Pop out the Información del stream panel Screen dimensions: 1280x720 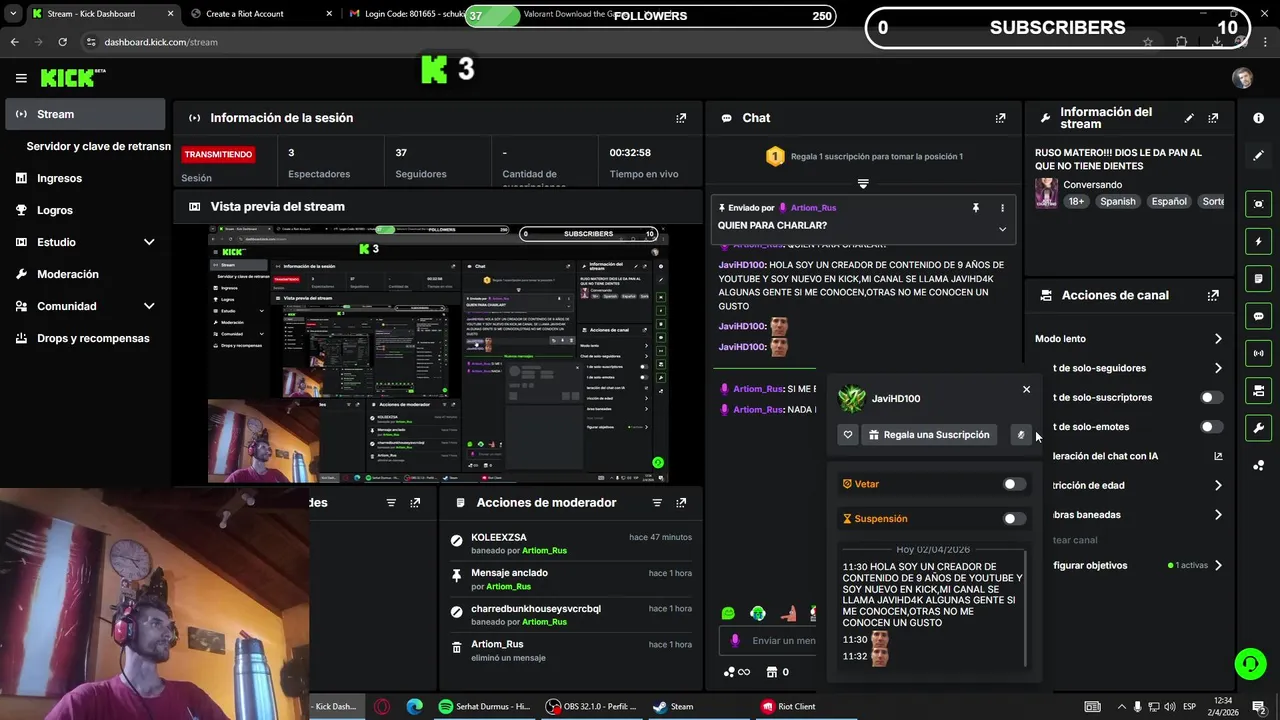(1213, 118)
